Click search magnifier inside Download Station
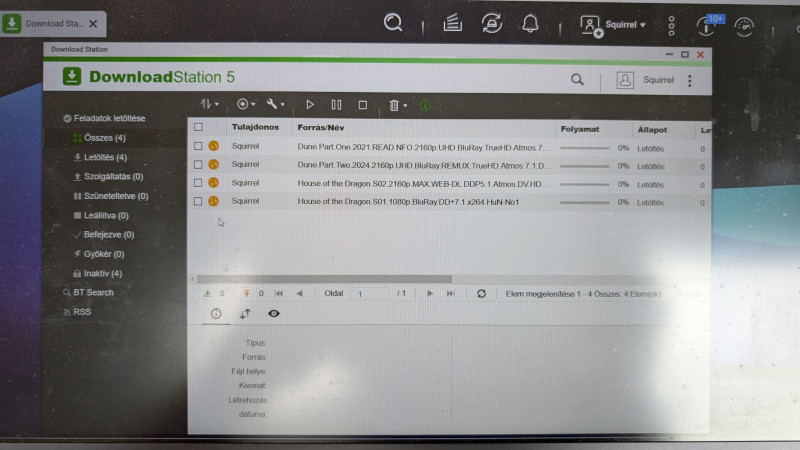This screenshot has width=800, height=450. (577, 80)
